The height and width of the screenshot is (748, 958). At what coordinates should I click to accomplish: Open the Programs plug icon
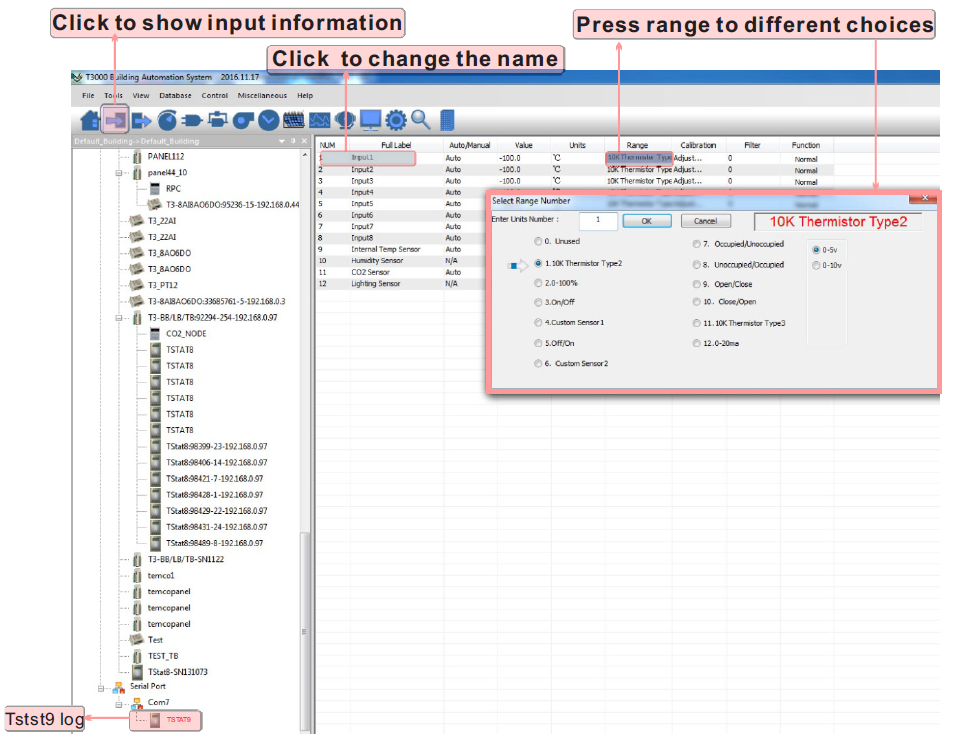pyautogui.click(x=192, y=120)
